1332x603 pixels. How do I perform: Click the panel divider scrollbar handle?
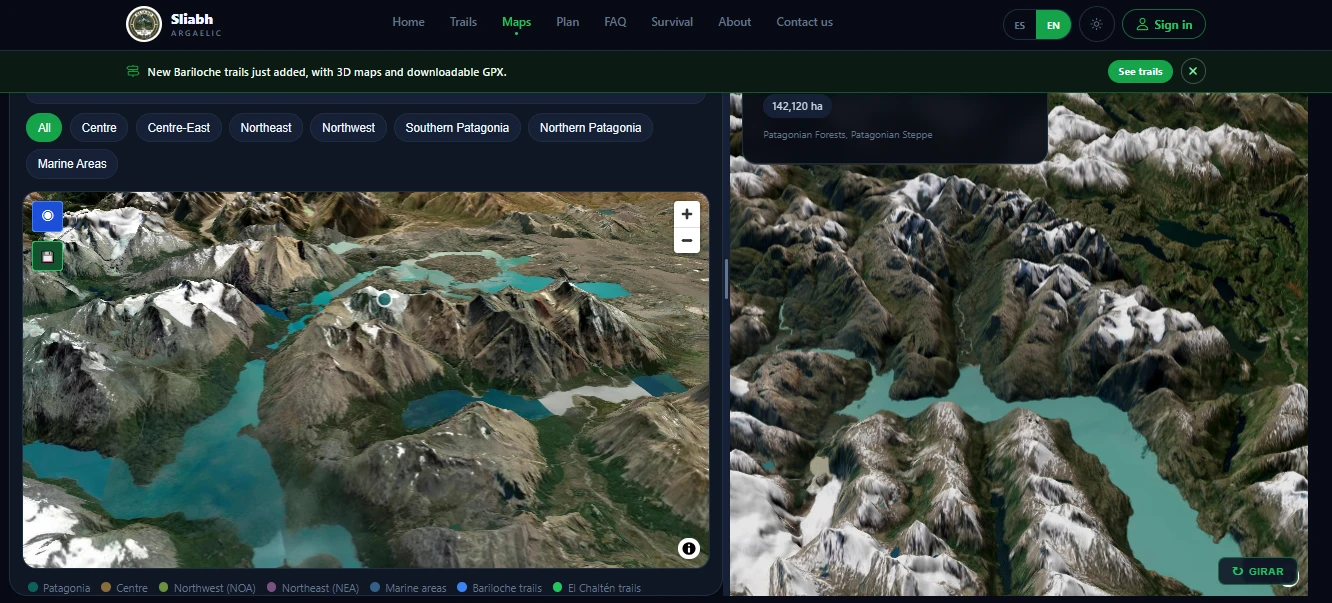click(727, 279)
